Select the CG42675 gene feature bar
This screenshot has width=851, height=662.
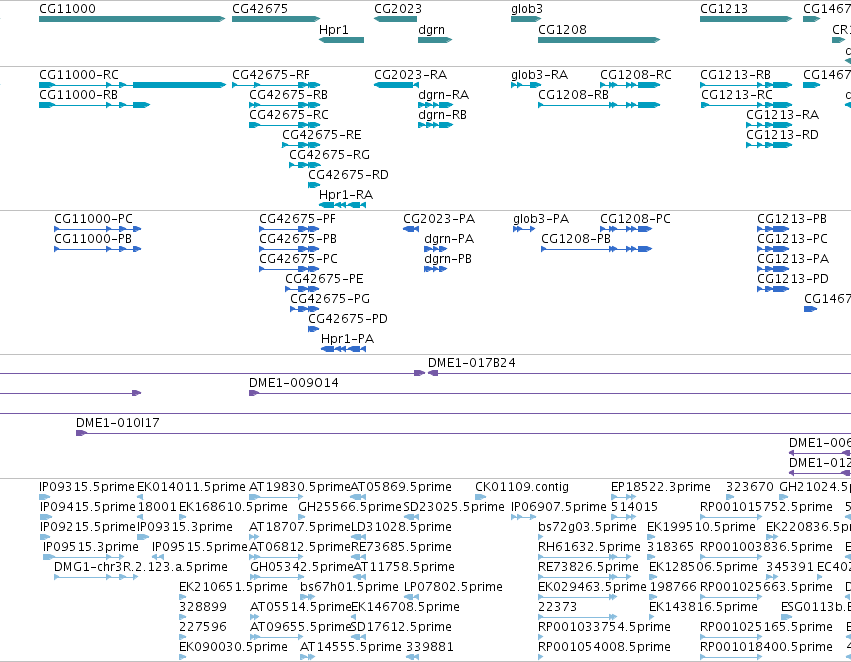(x=276, y=19)
